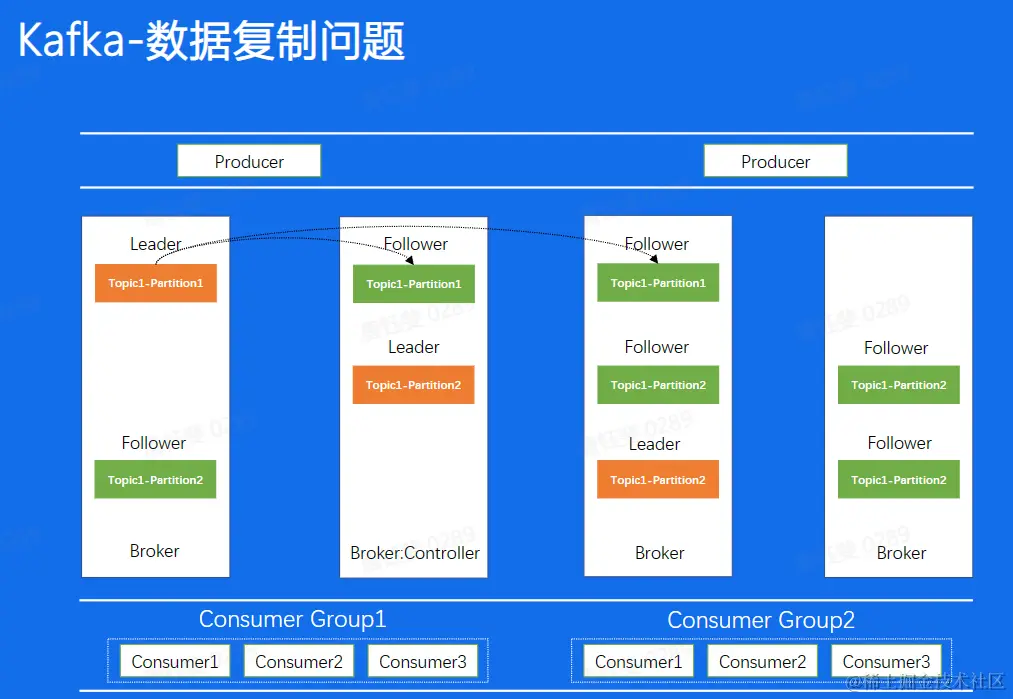Select Consumer2 in Consumer Group2
Viewport: 1013px width, 699px height.
coord(762,662)
